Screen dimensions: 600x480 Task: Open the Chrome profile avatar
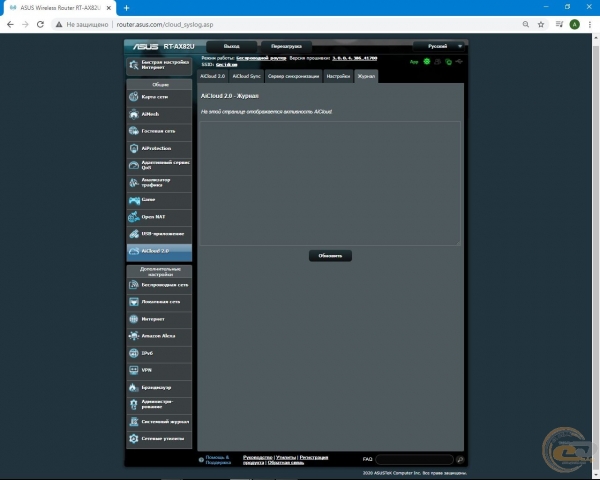pos(574,24)
